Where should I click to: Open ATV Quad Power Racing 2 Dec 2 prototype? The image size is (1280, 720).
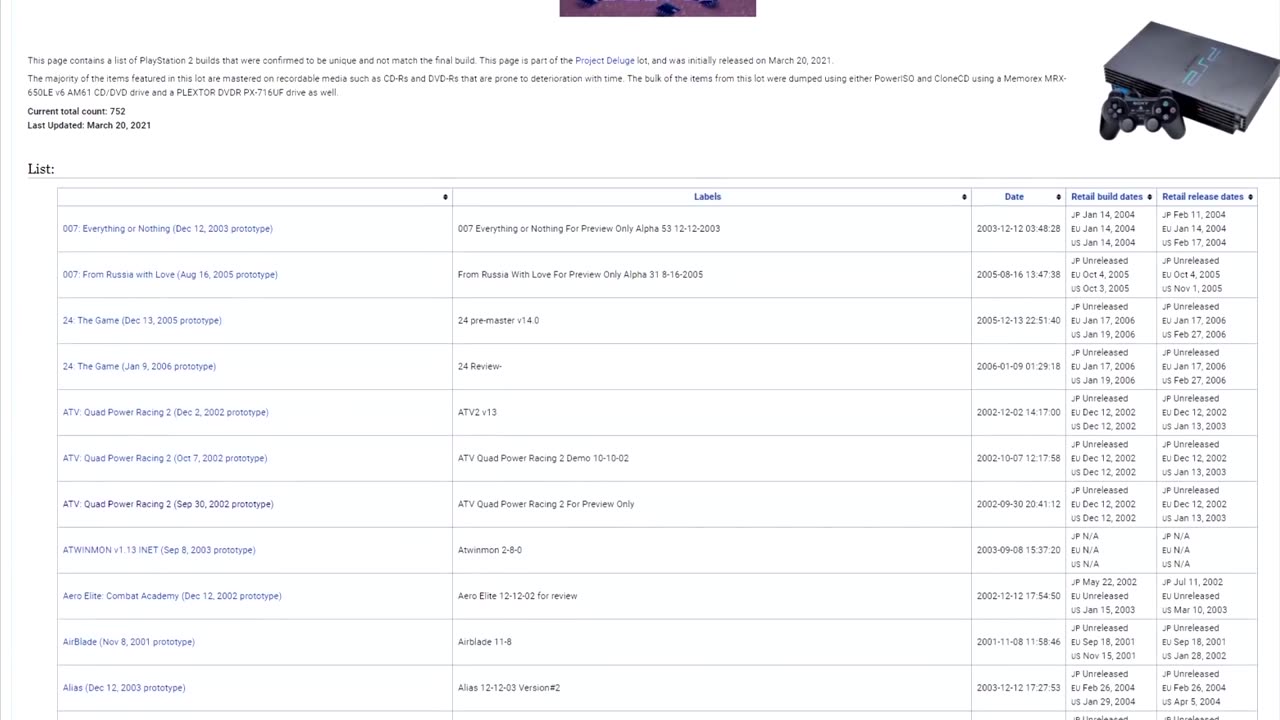coord(165,413)
